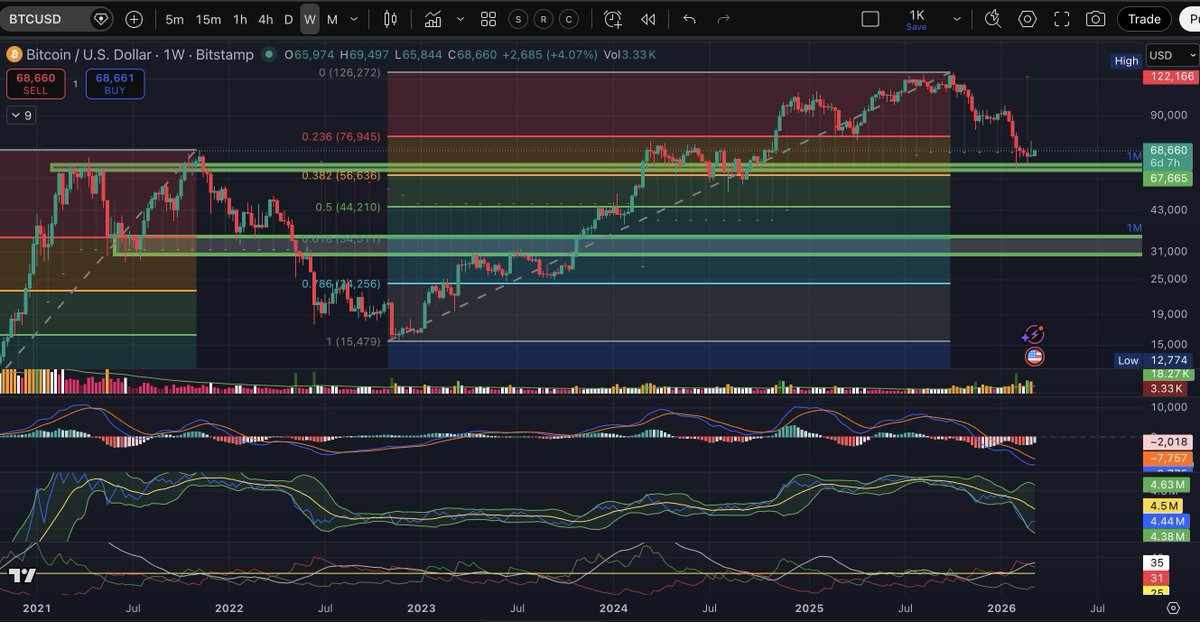Click the blue 68,661 BUY button

[x=115, y=83]
